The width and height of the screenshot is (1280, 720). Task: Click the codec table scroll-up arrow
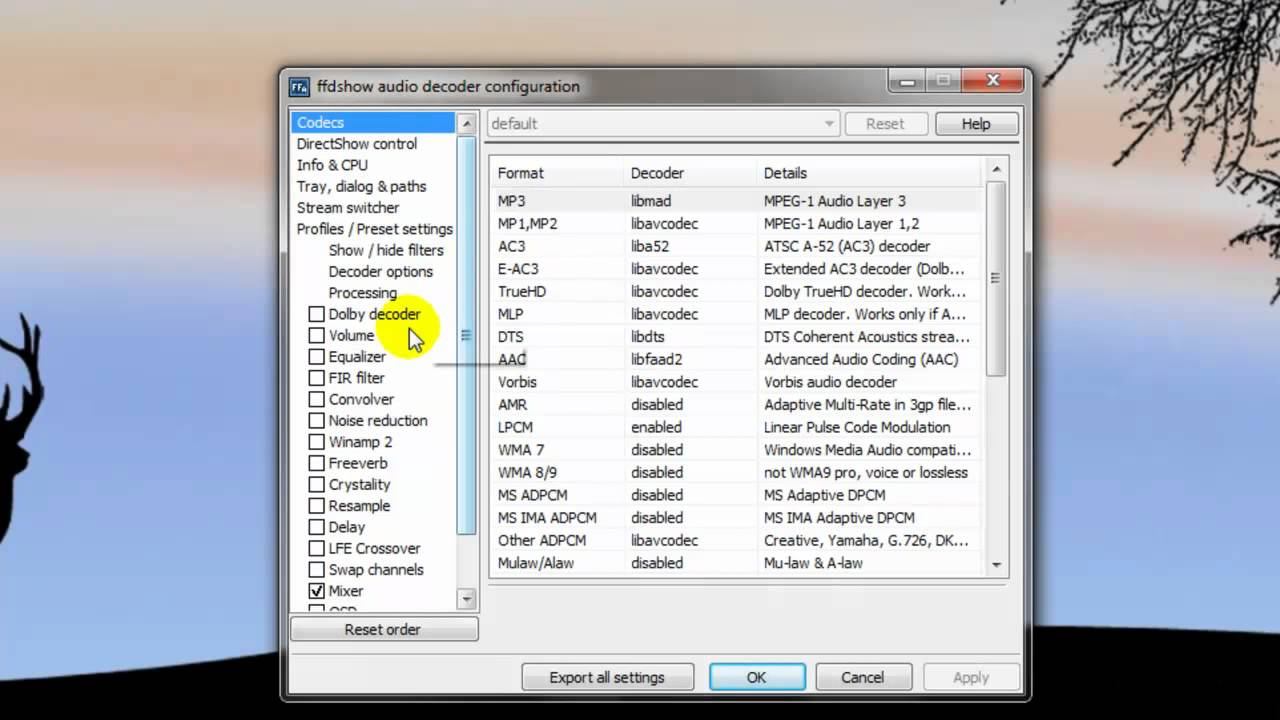point(996,168)
